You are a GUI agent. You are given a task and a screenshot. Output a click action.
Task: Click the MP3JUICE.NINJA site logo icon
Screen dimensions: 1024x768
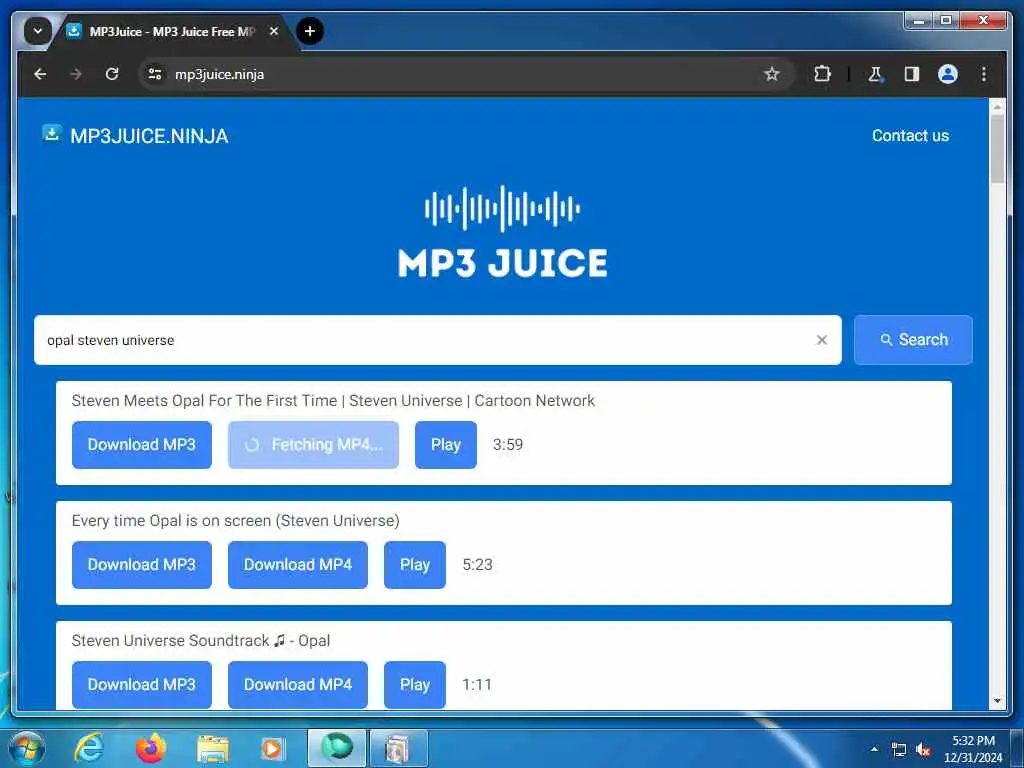[x=52, y=133]
